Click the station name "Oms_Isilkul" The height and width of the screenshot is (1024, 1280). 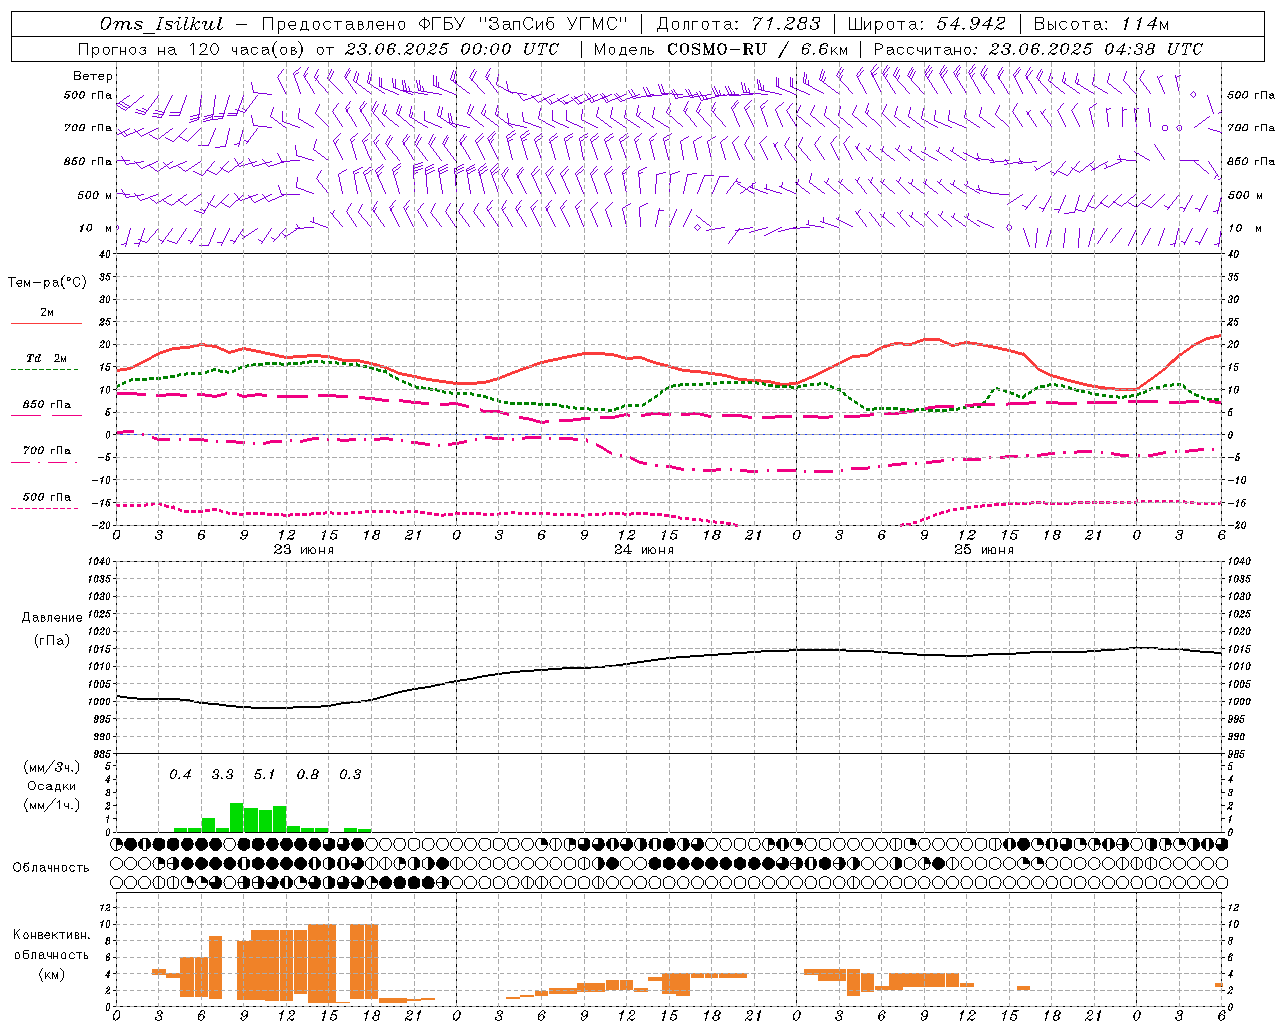click(x=164, y=24)
